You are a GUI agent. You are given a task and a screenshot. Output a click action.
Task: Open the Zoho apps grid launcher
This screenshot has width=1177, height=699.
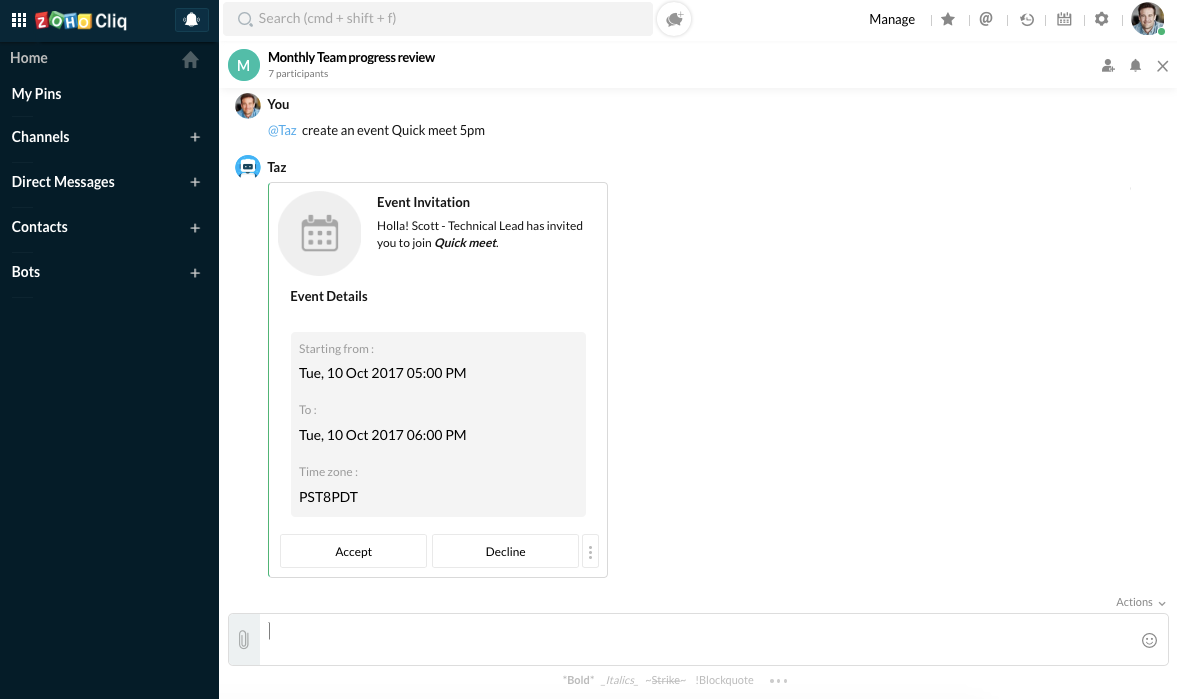coord(19,20)
